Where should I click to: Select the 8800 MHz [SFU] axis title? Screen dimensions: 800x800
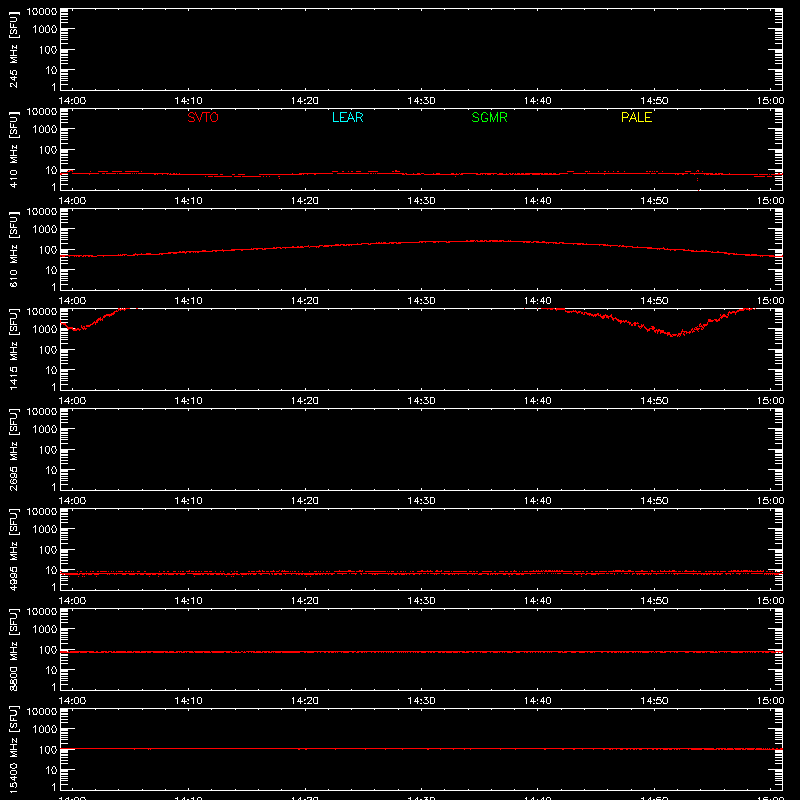(x=13, y=649)
